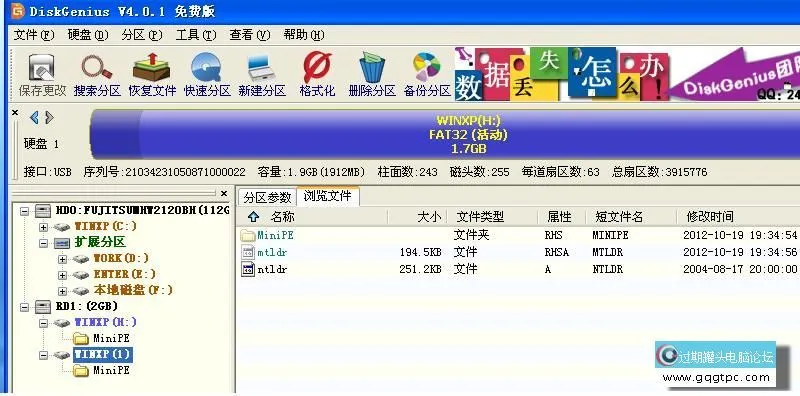Viewport: 800px width, 396px height.
Task: Click the up-folder arrow icon
Action: coord(254,217)
